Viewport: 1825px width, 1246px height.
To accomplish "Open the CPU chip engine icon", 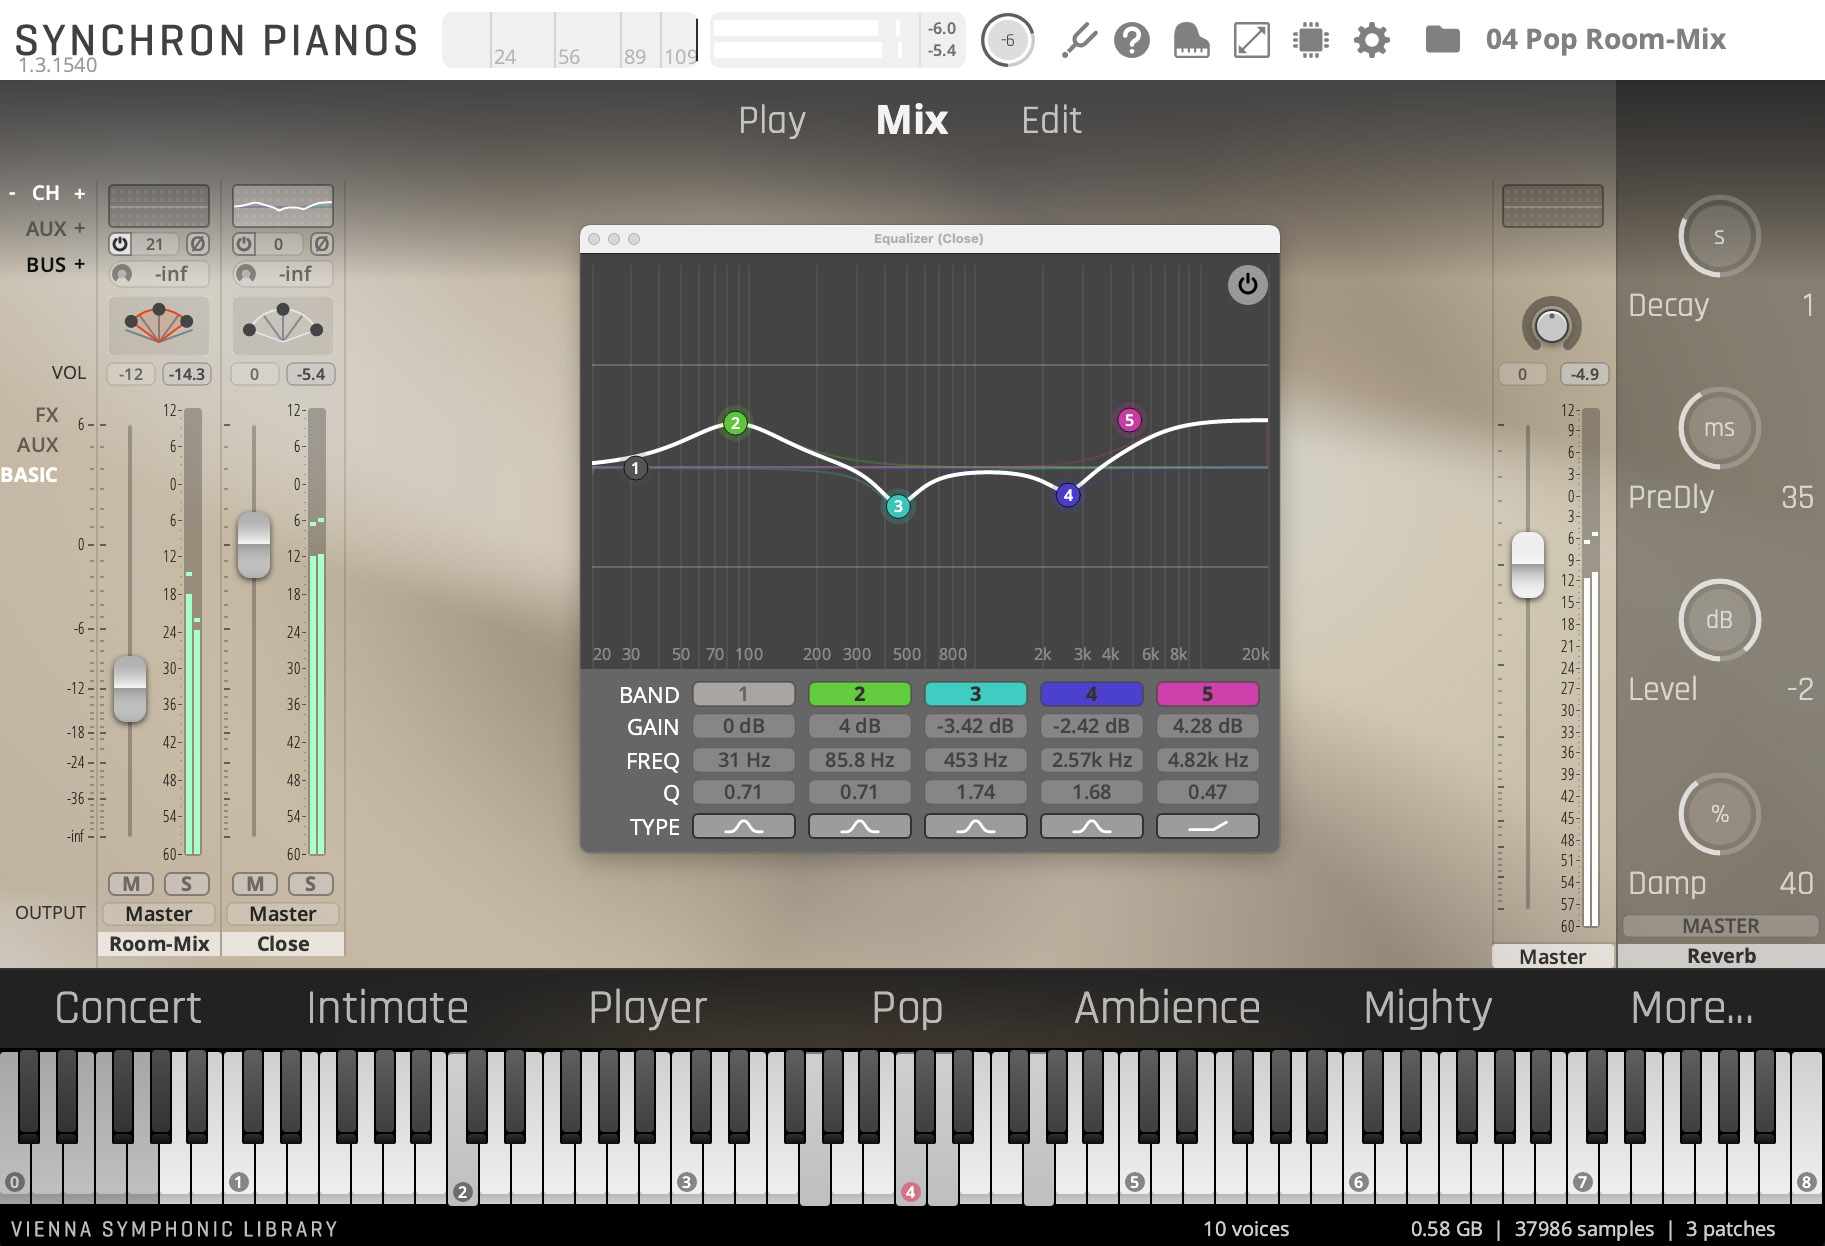I will tap(1310, 41).
